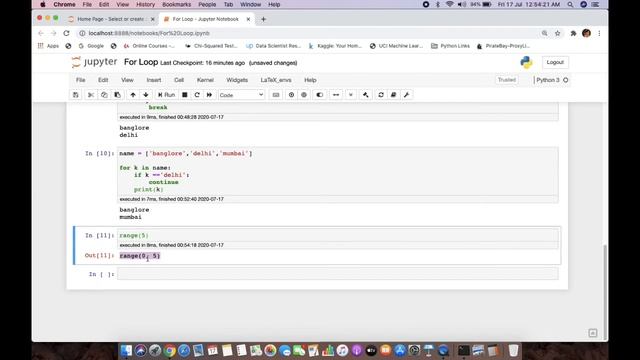Open Finder from the Dock
Screen dimensions: 640x360
coord(126,350)
